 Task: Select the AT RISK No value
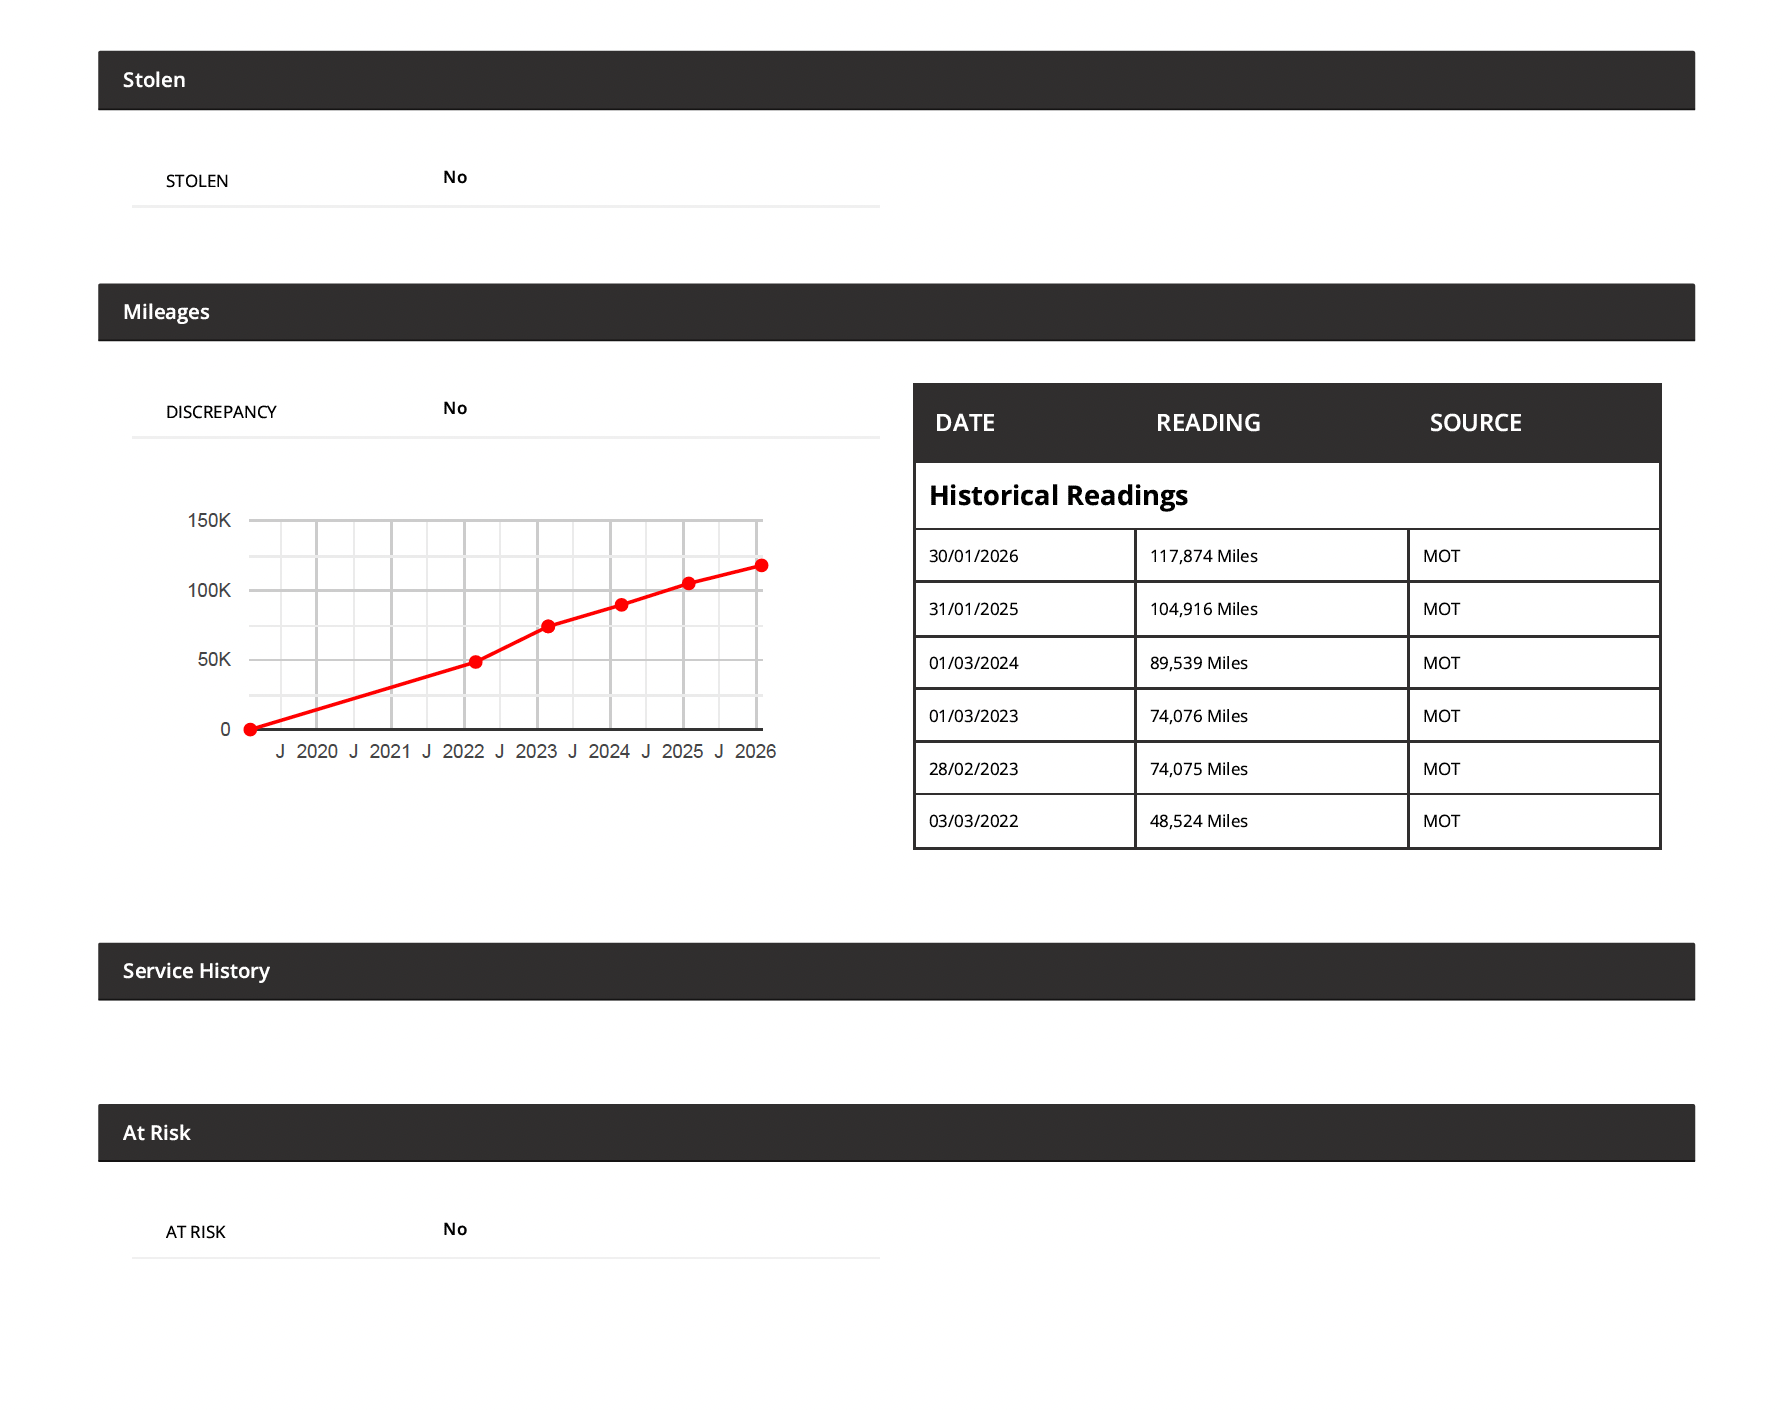pos(455,1229)
